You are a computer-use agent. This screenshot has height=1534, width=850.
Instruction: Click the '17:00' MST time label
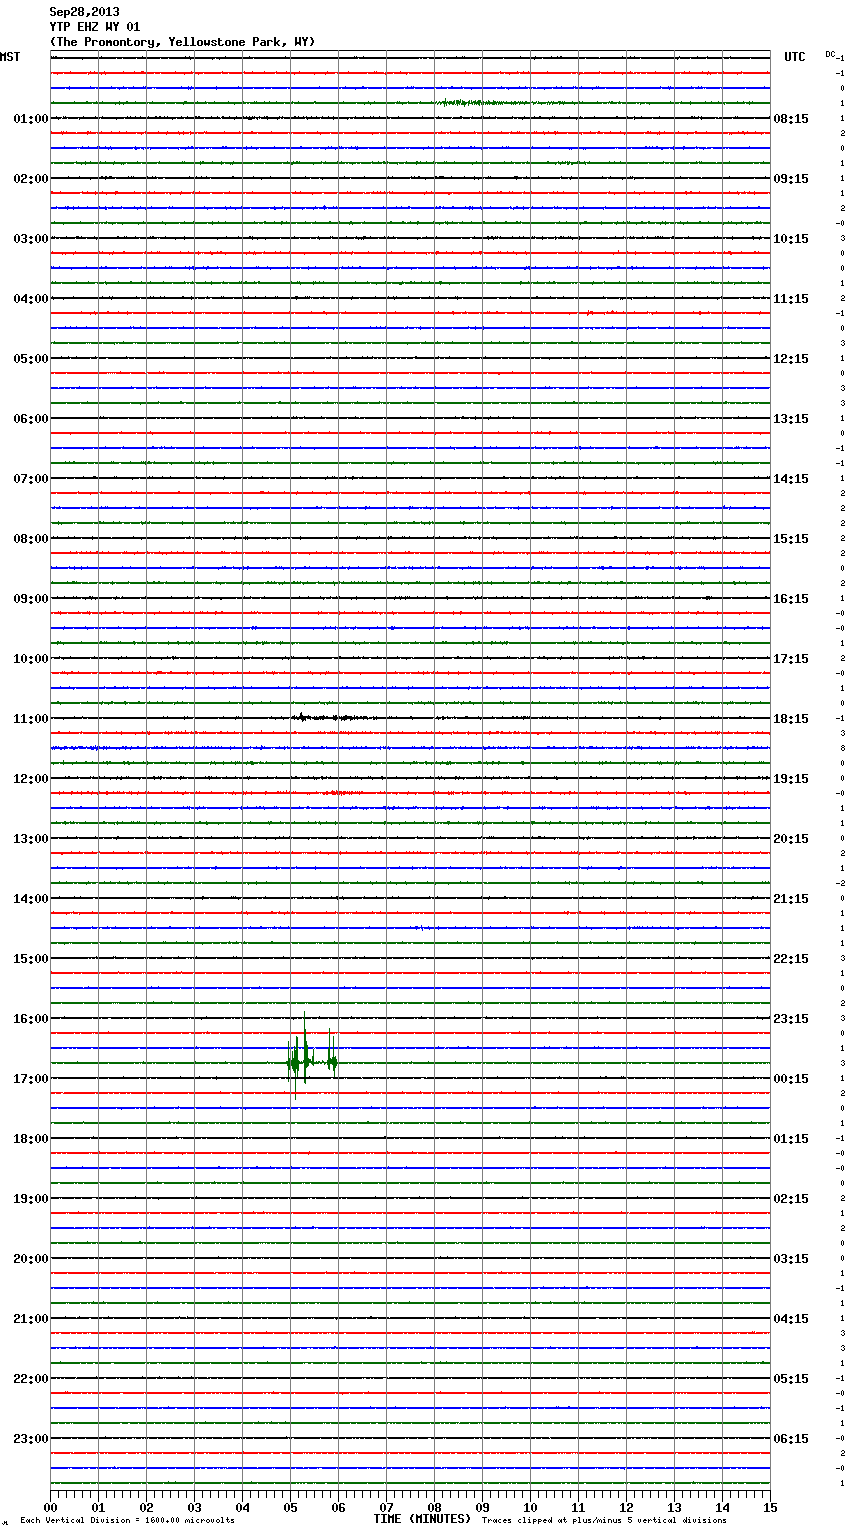[x=30, y=1079]
